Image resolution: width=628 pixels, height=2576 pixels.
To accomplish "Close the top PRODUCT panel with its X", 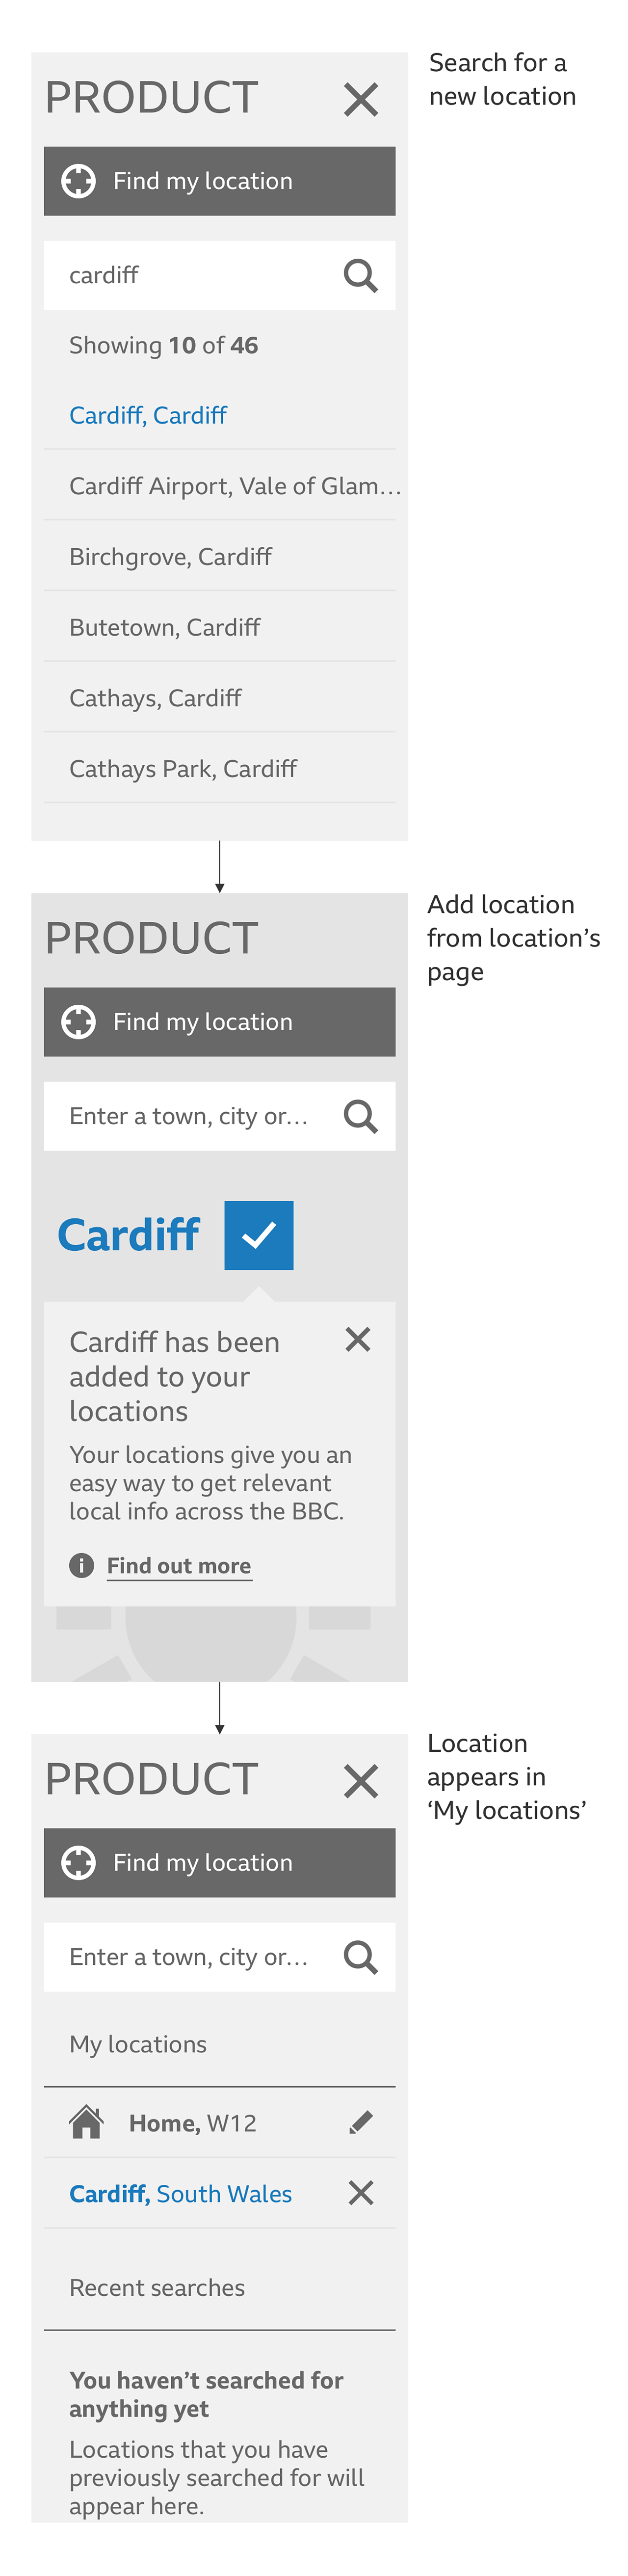I will pos(362,98).
